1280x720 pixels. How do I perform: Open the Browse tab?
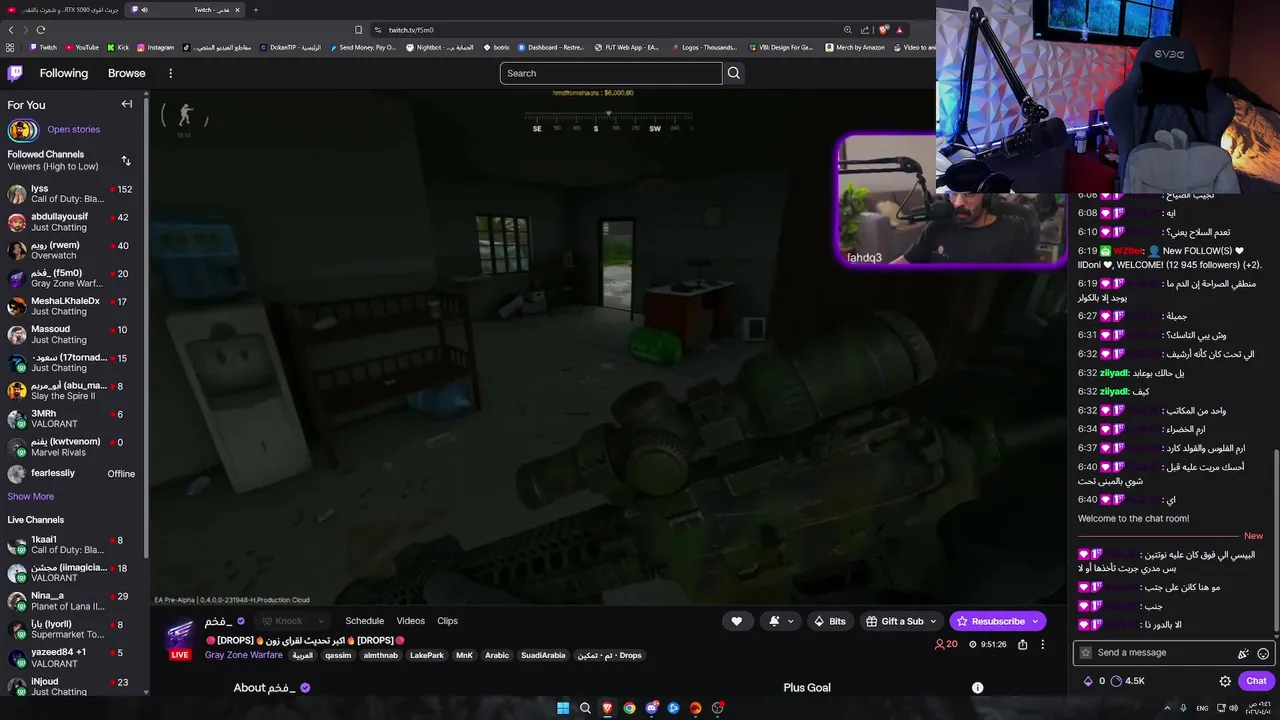point(127,73)
